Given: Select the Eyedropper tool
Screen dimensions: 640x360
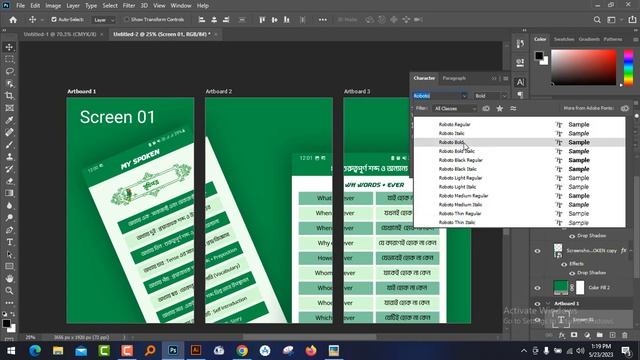Looking at the screenshot, I should 9,120.
